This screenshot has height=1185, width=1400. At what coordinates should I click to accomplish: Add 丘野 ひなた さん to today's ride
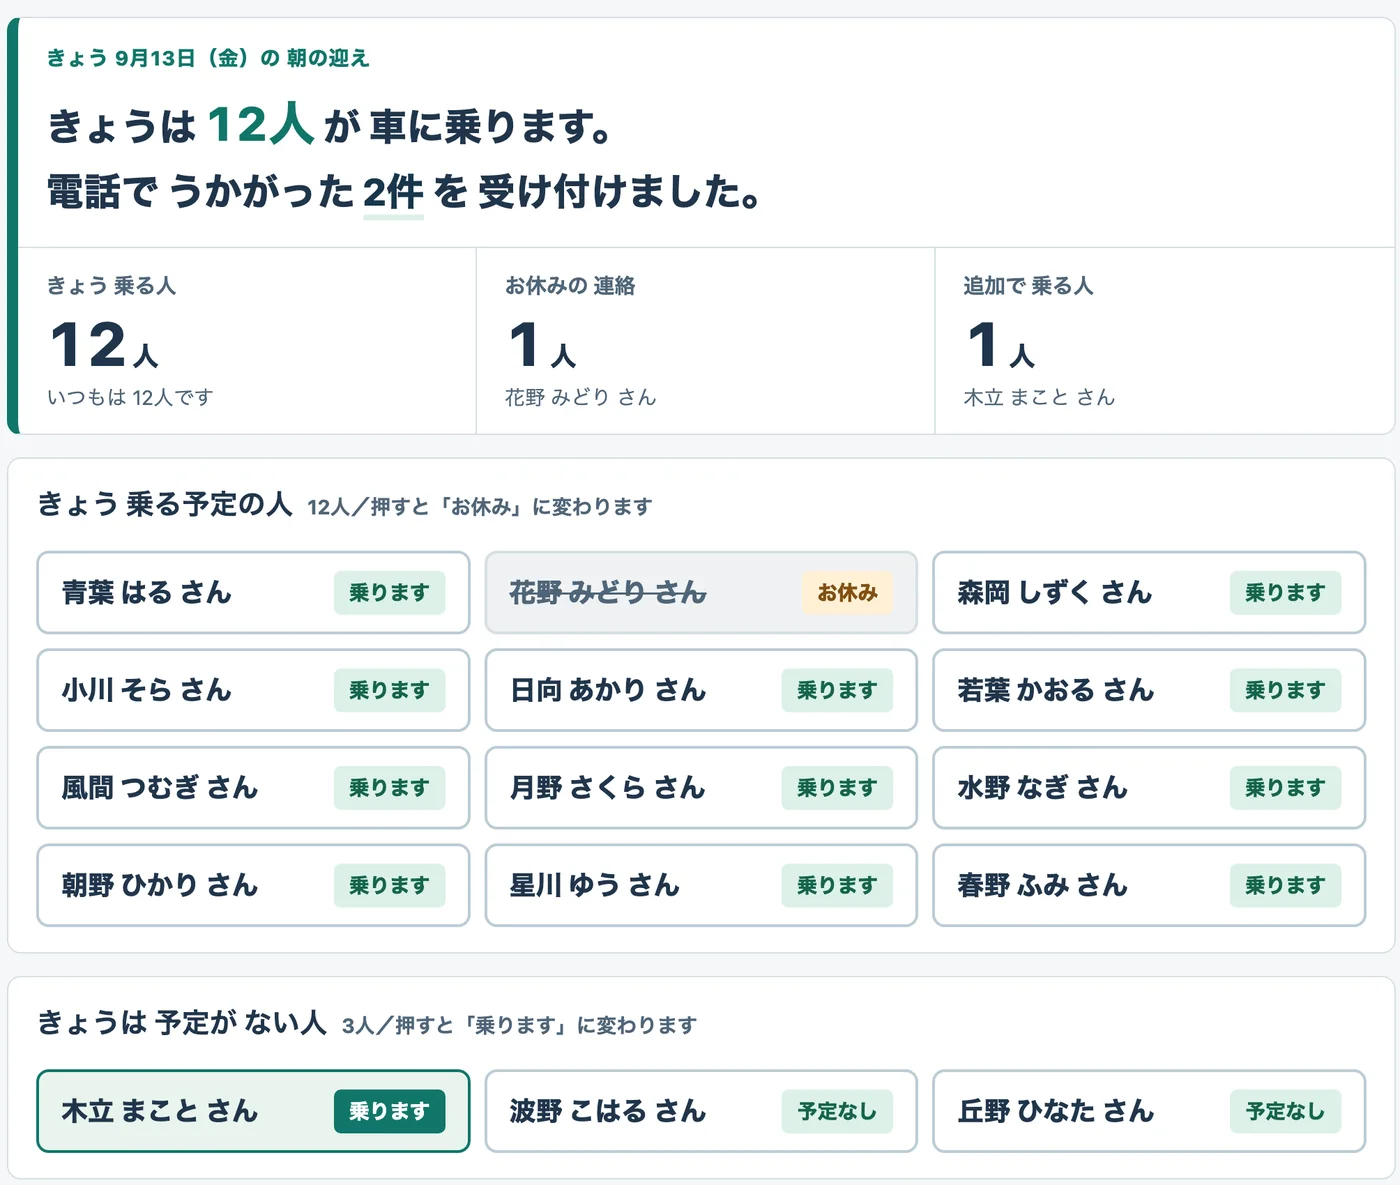point(1149,1111)
